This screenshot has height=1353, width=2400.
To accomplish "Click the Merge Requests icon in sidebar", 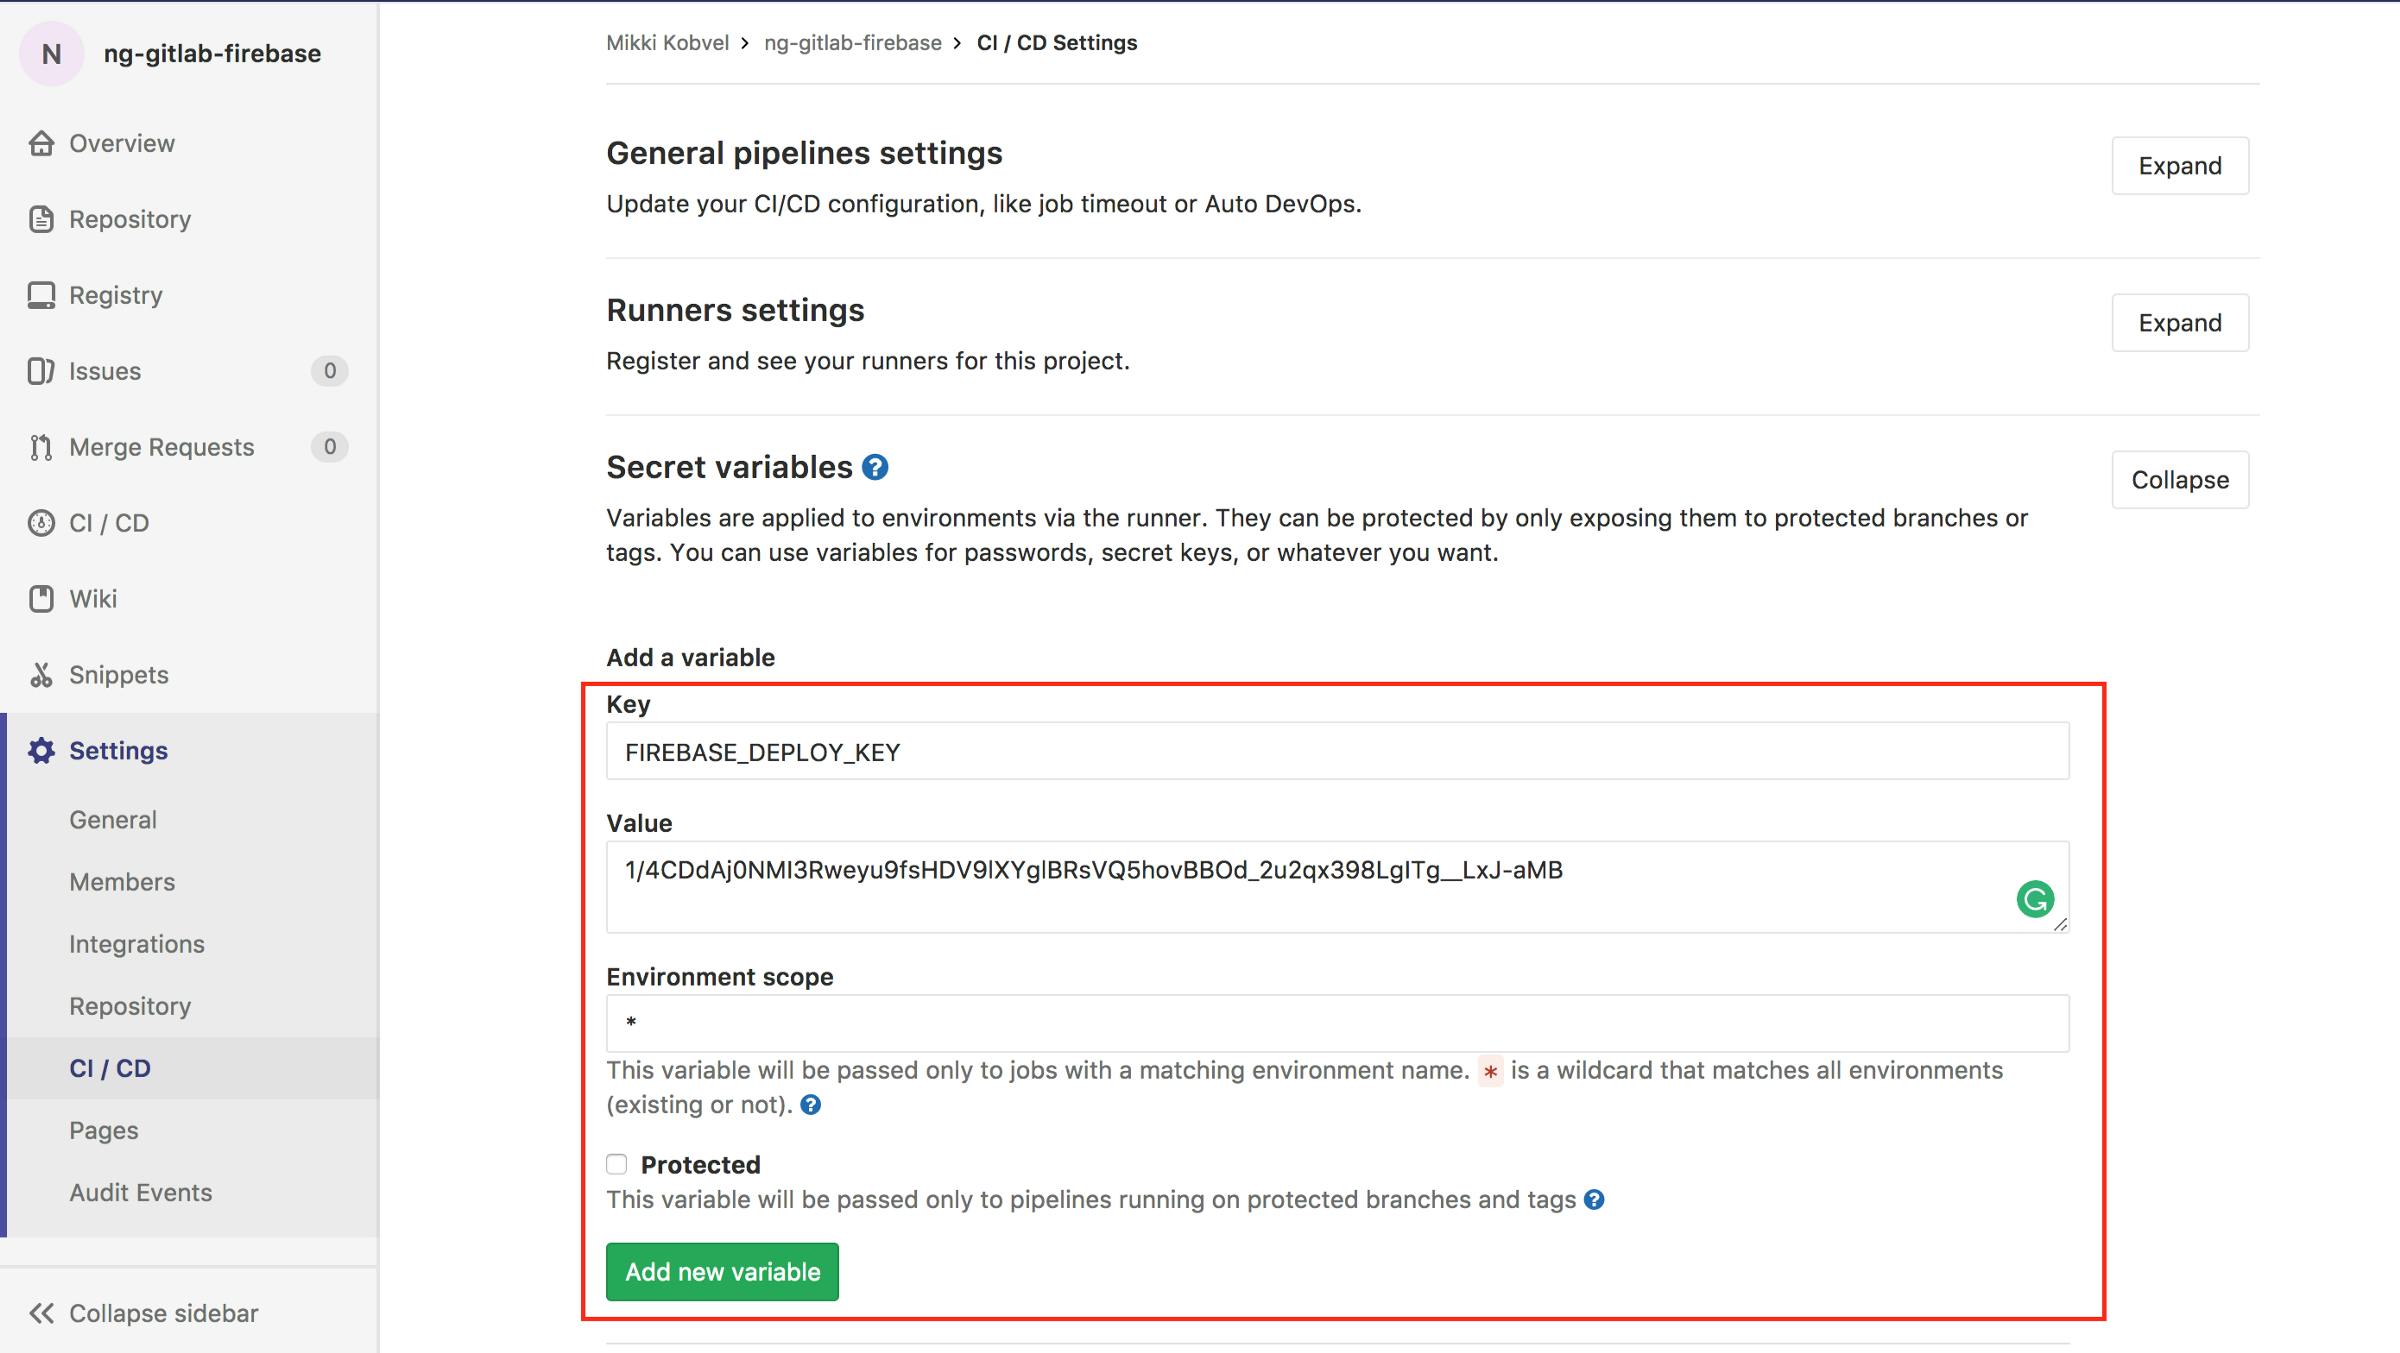I will click(41, 447).
